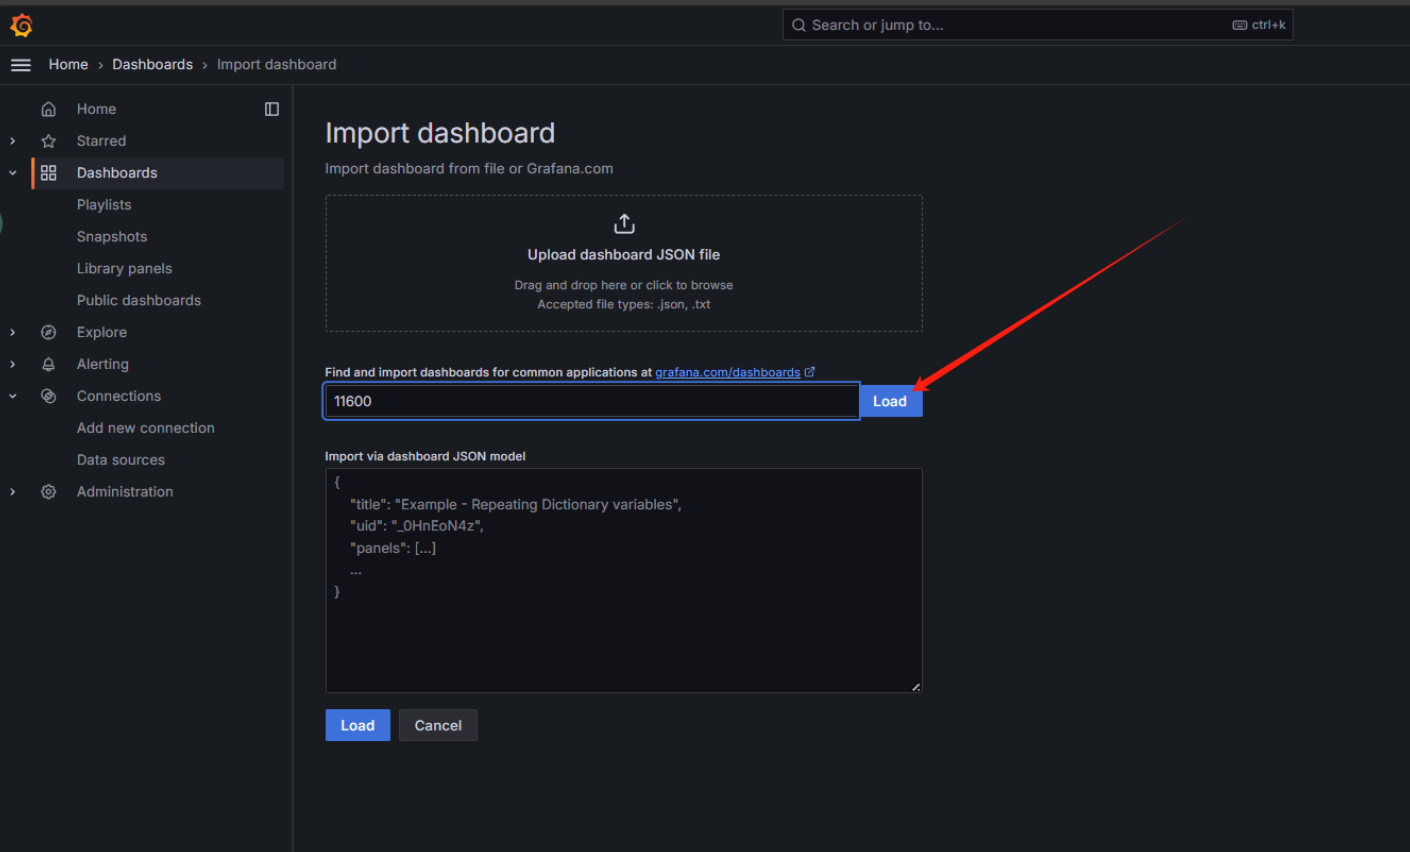1410x852 pixels.
Task: Expand the Starred section chevron
Action: click(x=13, y=141)
